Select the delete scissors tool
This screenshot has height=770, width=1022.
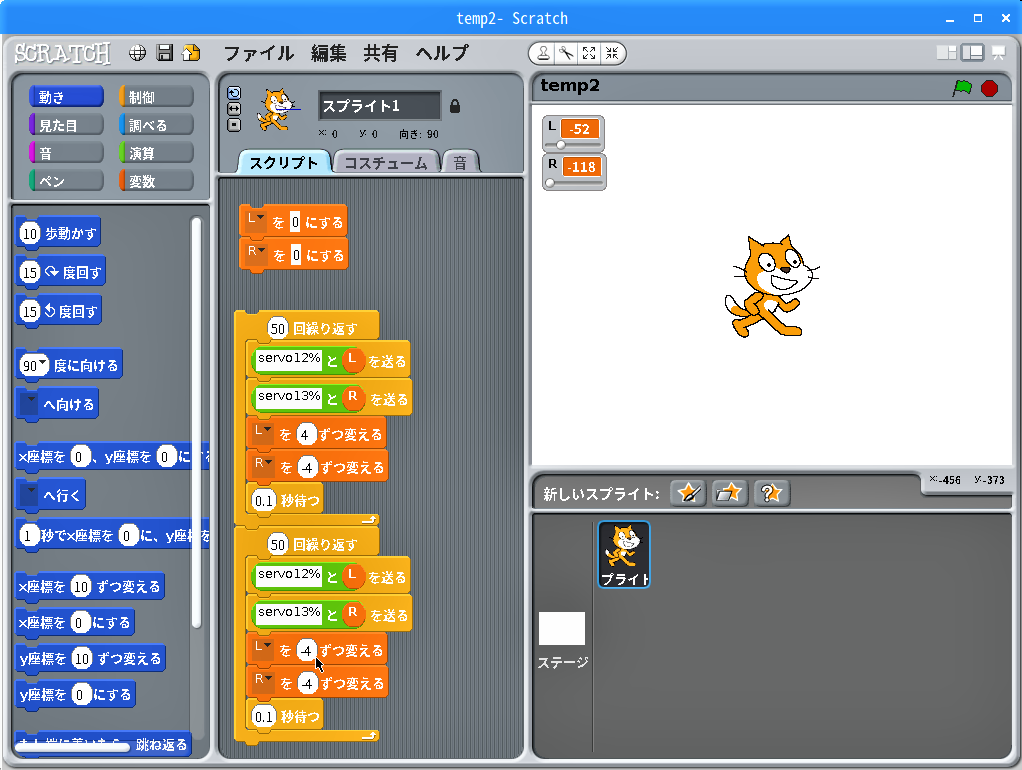pos(566,53)
